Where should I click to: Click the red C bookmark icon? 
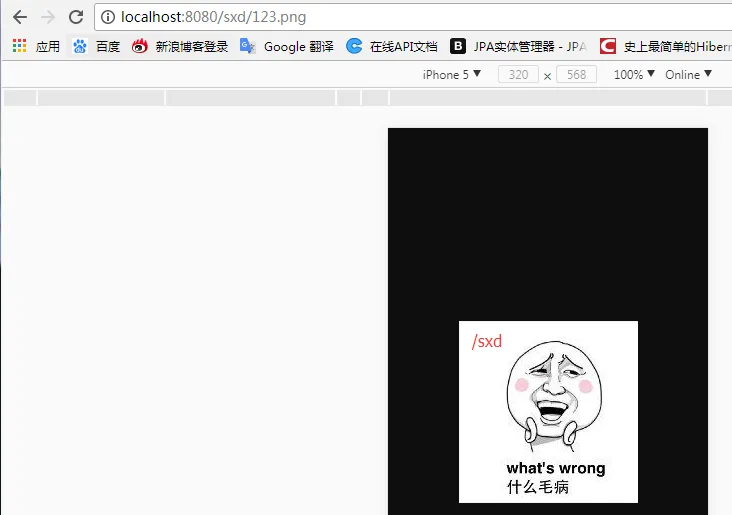click(608, 46)
